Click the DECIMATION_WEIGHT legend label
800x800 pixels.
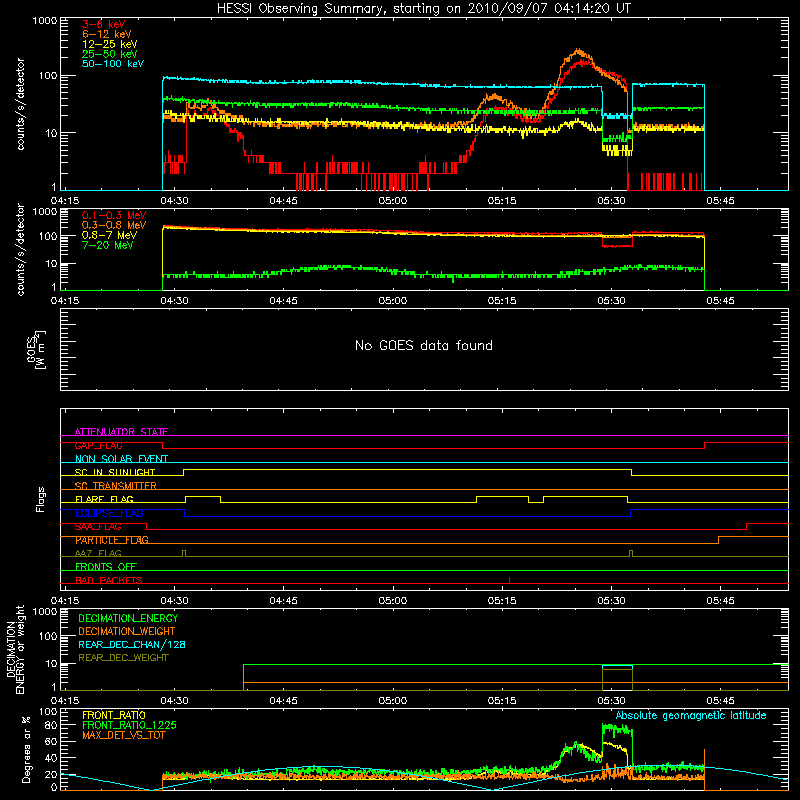pos(127,631)
